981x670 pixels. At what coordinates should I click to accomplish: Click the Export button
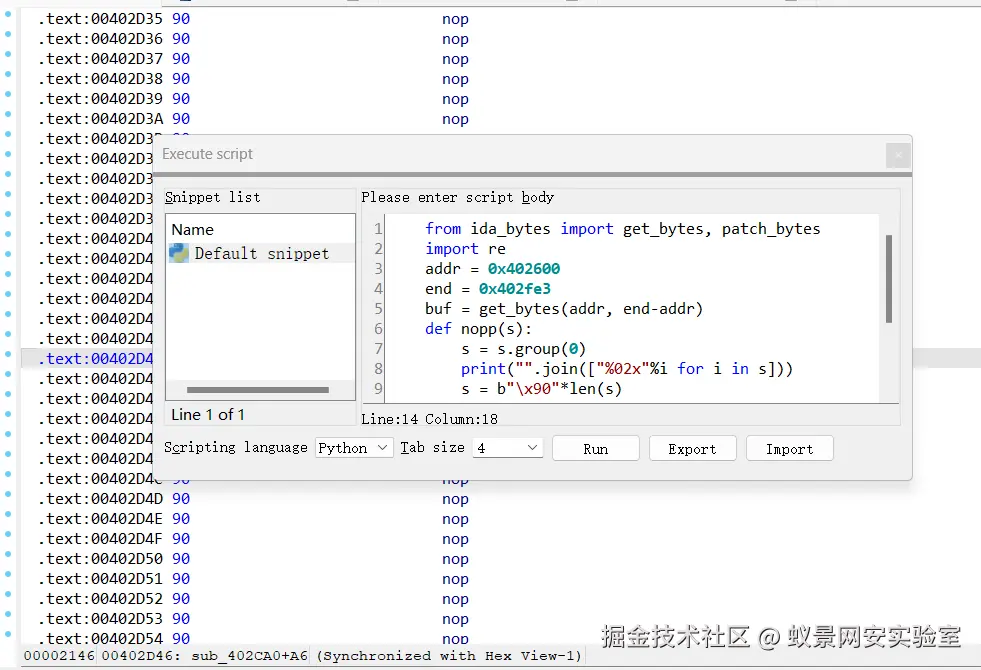point(693,449)
